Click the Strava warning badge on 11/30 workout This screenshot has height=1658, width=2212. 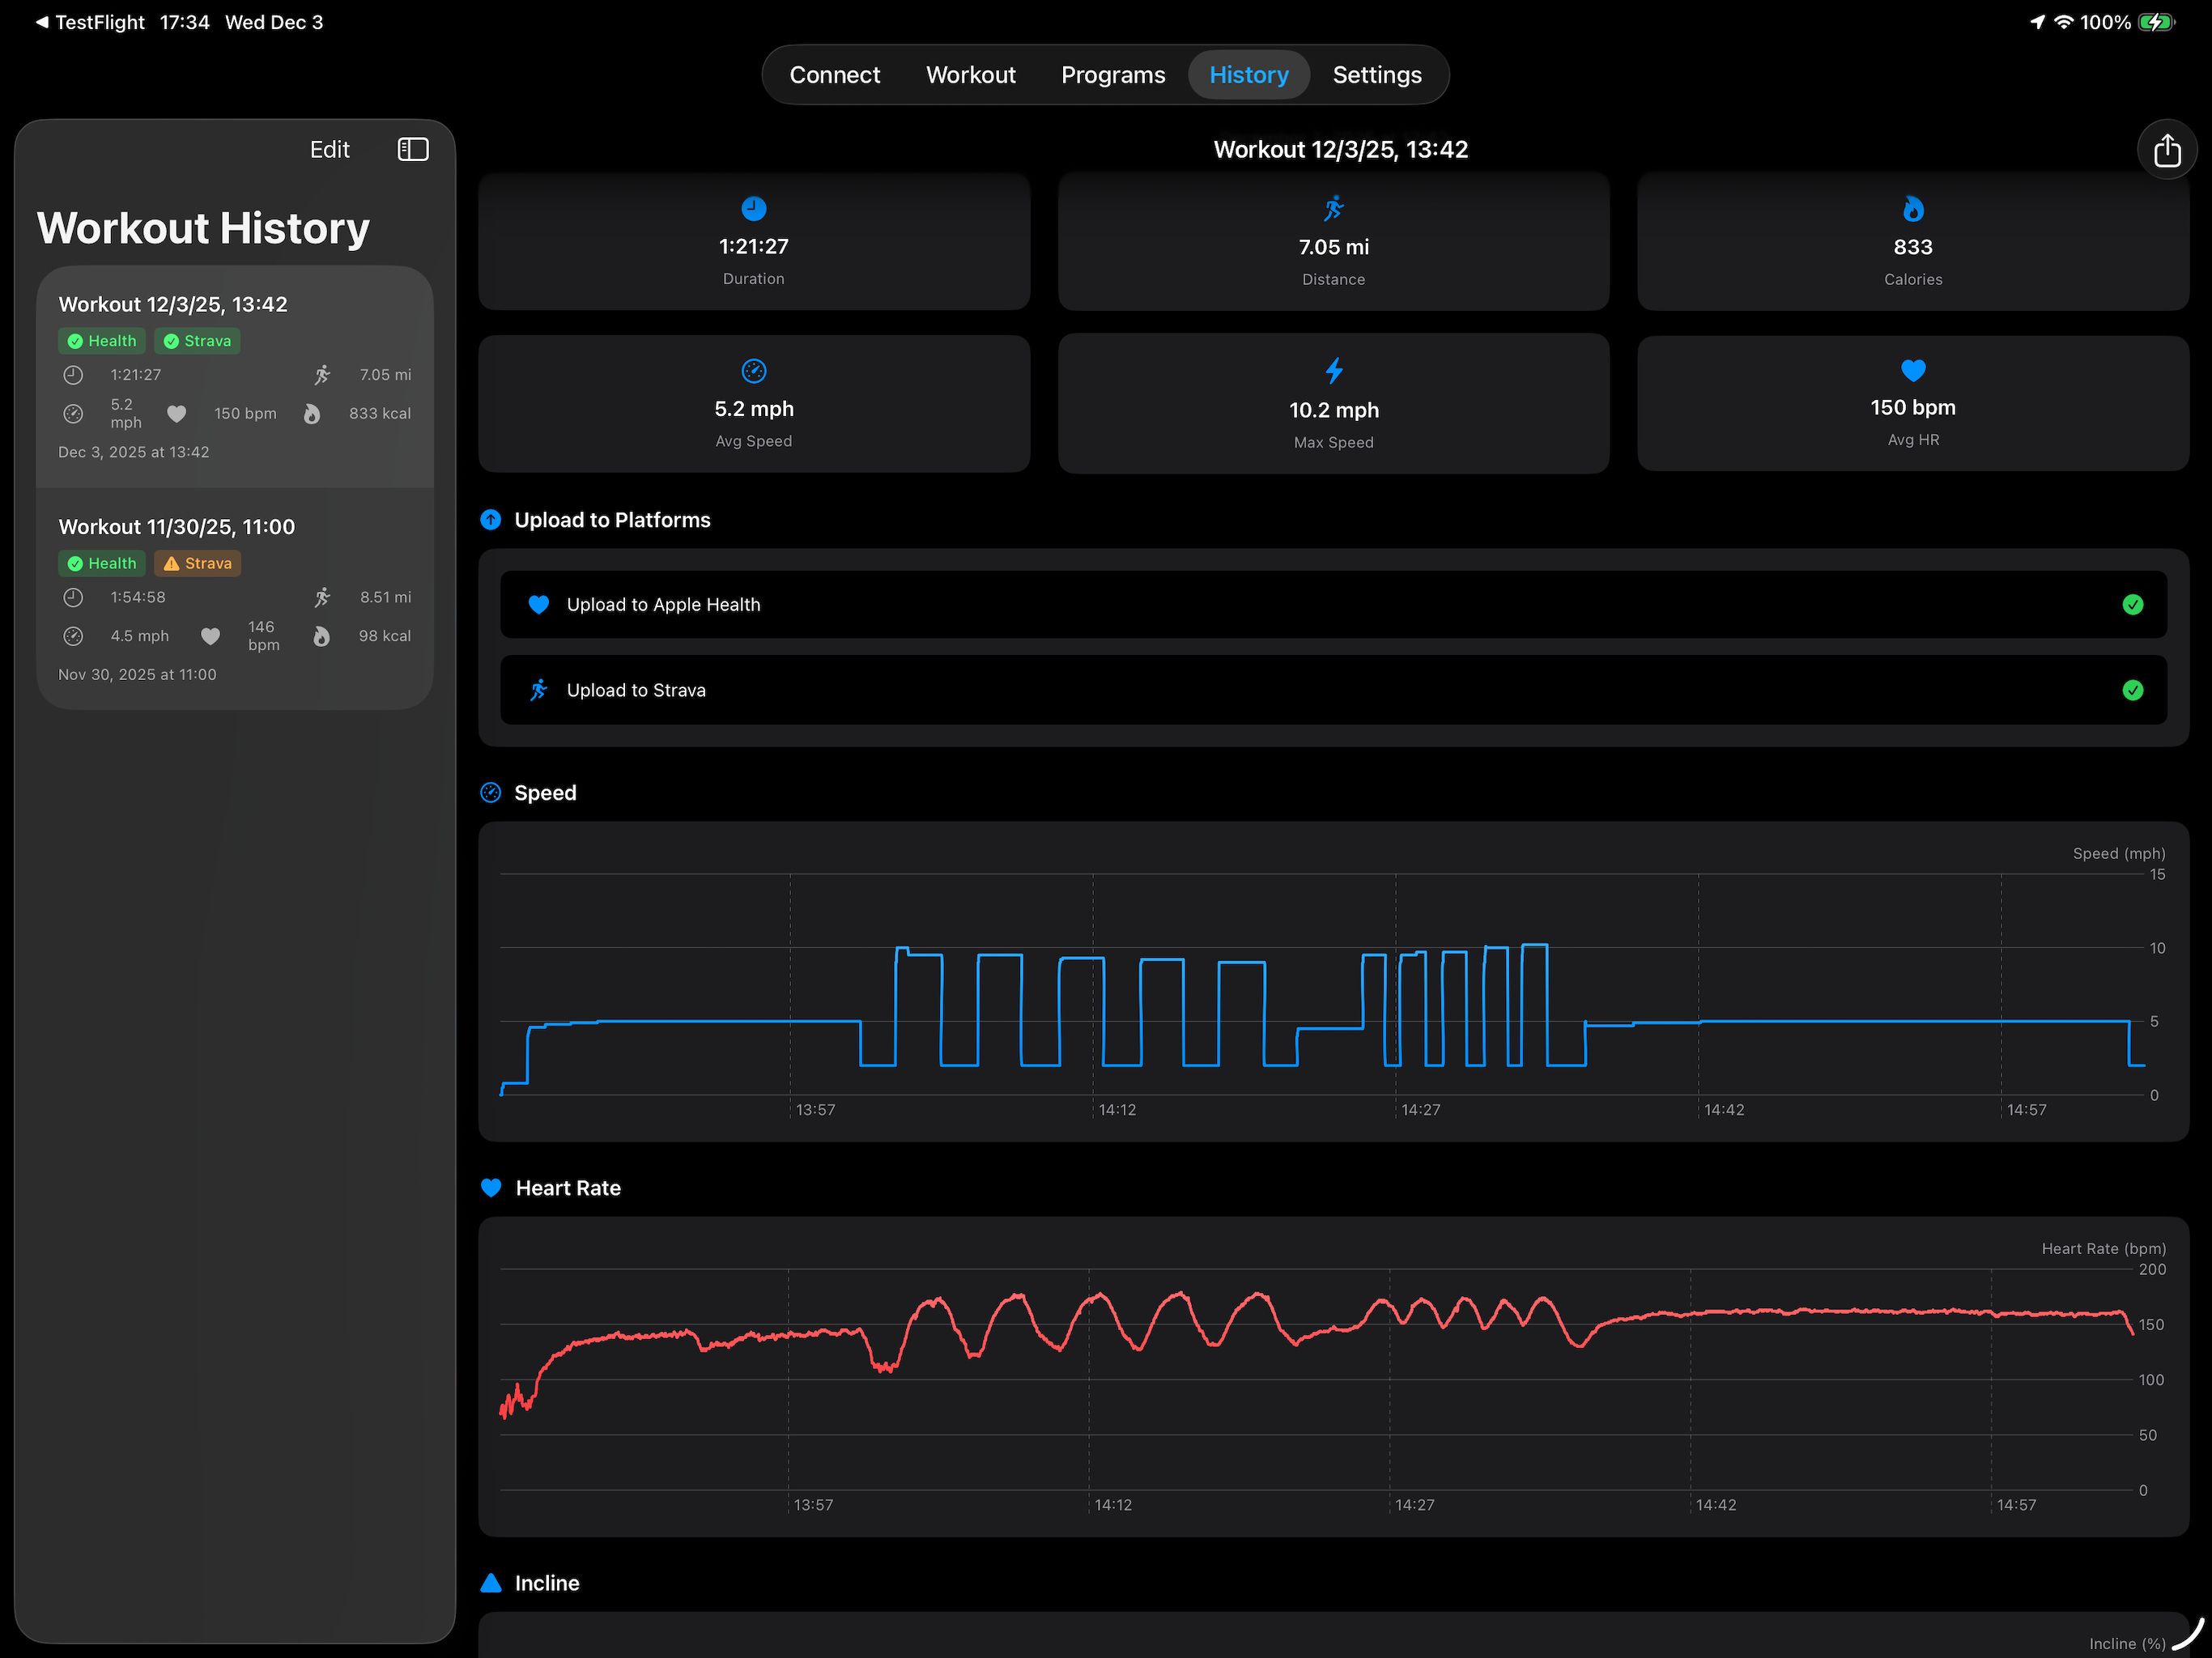click(197, 563)
